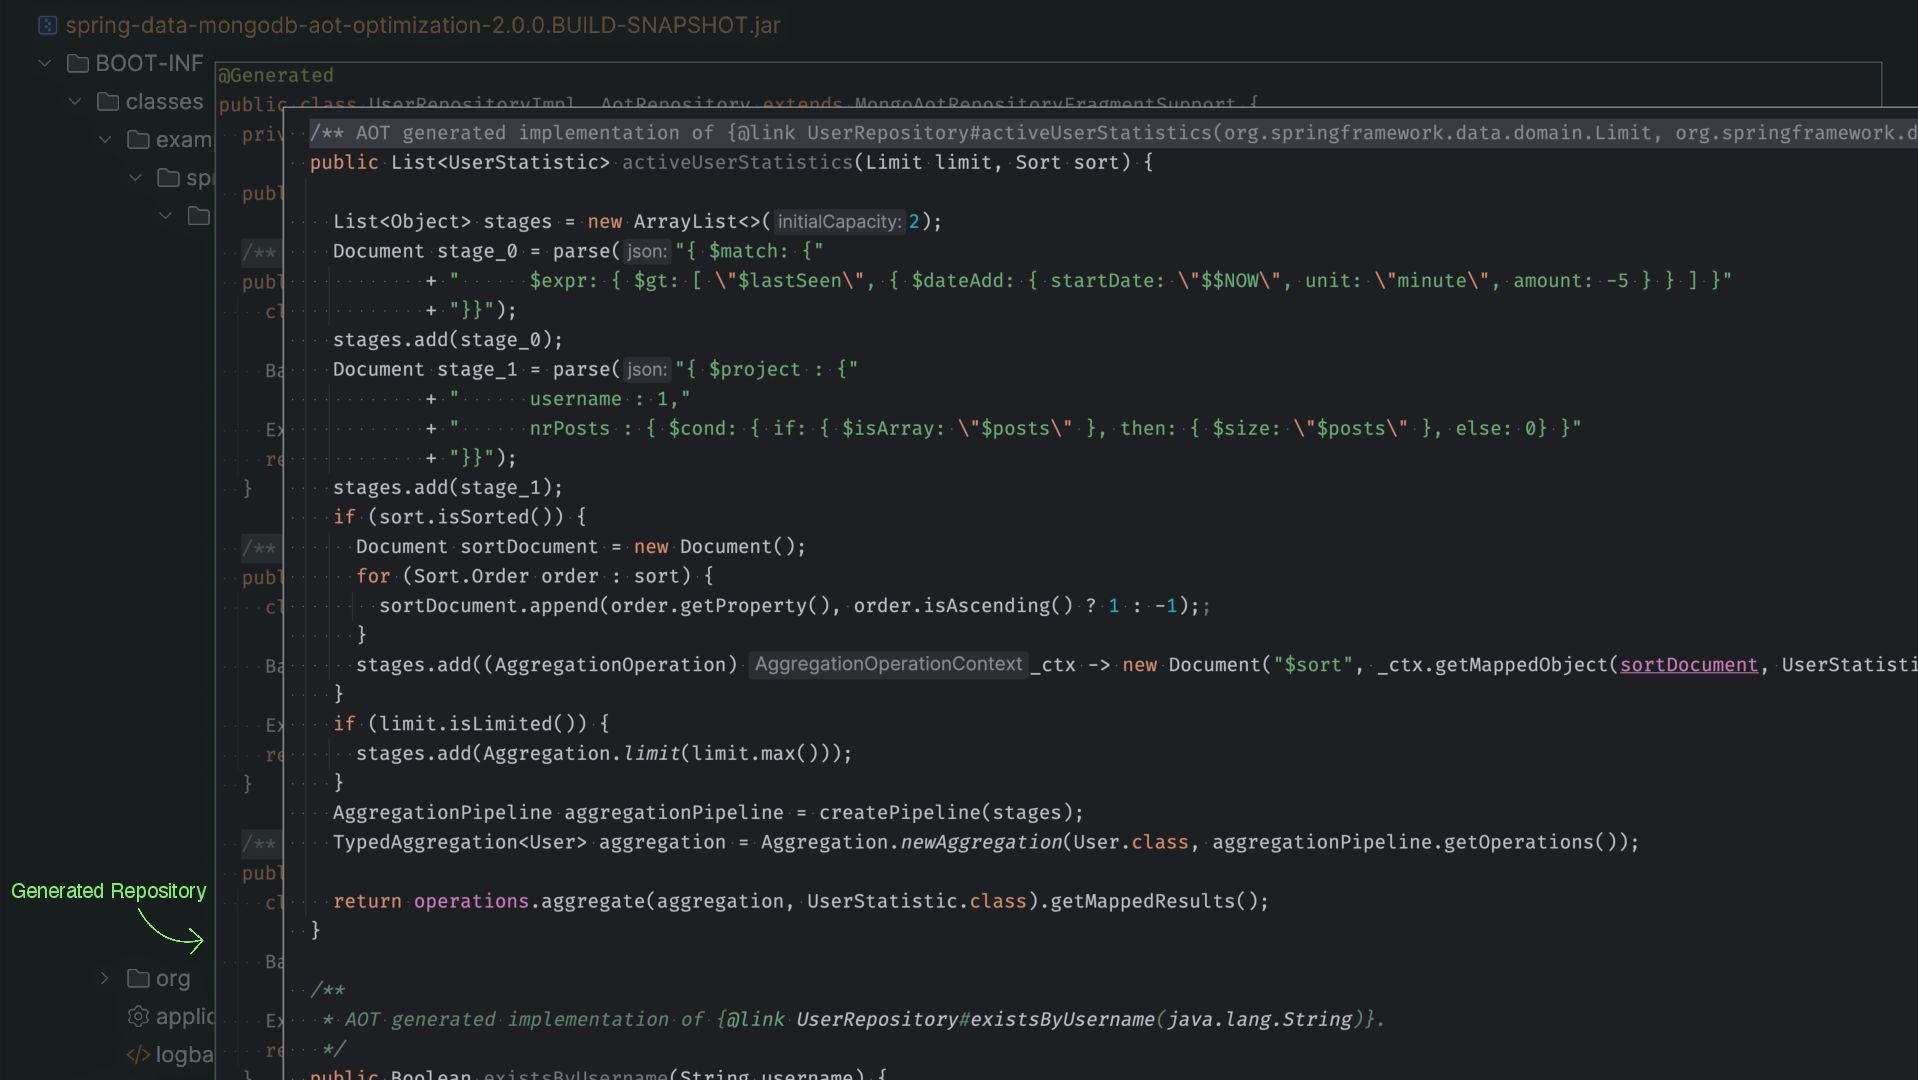
Task: Collapse the classes folder using its chevron
Action: click(75, 102)
